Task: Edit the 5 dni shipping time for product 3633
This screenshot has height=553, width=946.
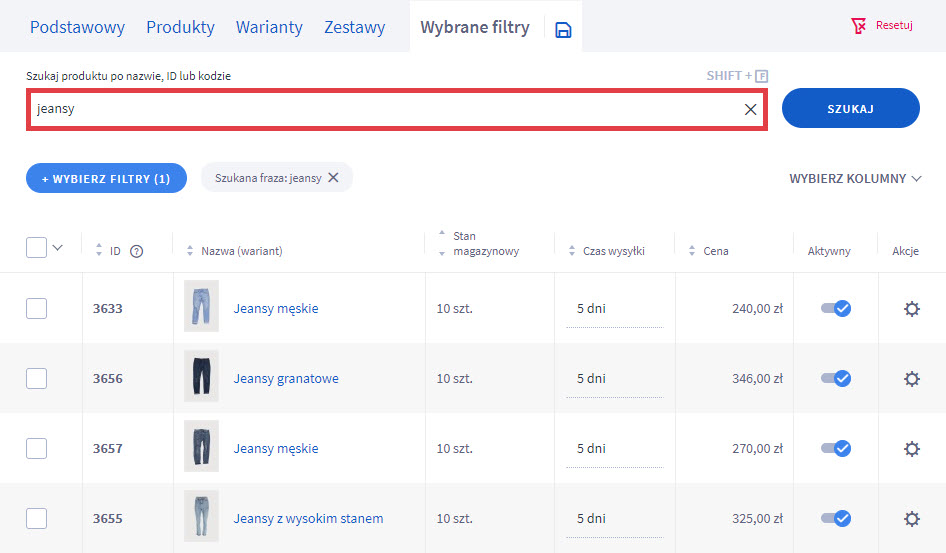Action: point(615,309)
